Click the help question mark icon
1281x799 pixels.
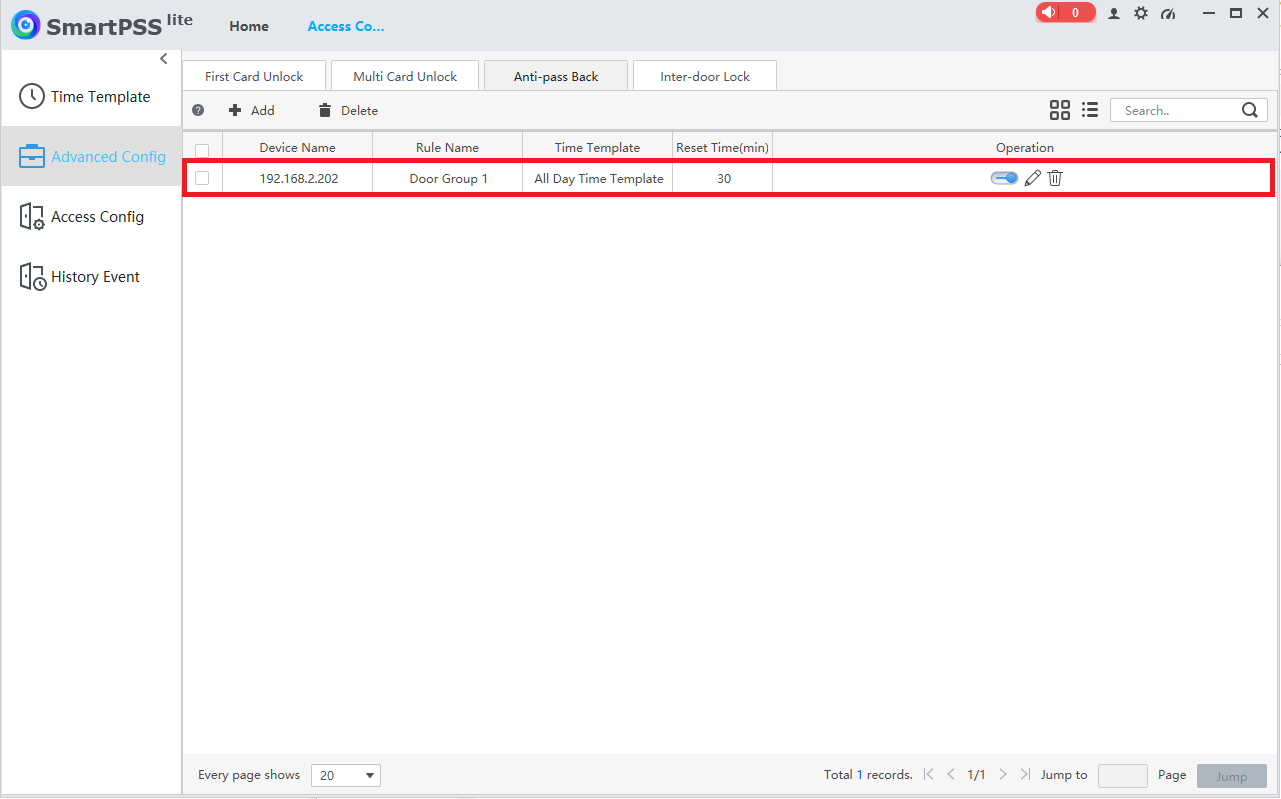click(x=198, y=110)
